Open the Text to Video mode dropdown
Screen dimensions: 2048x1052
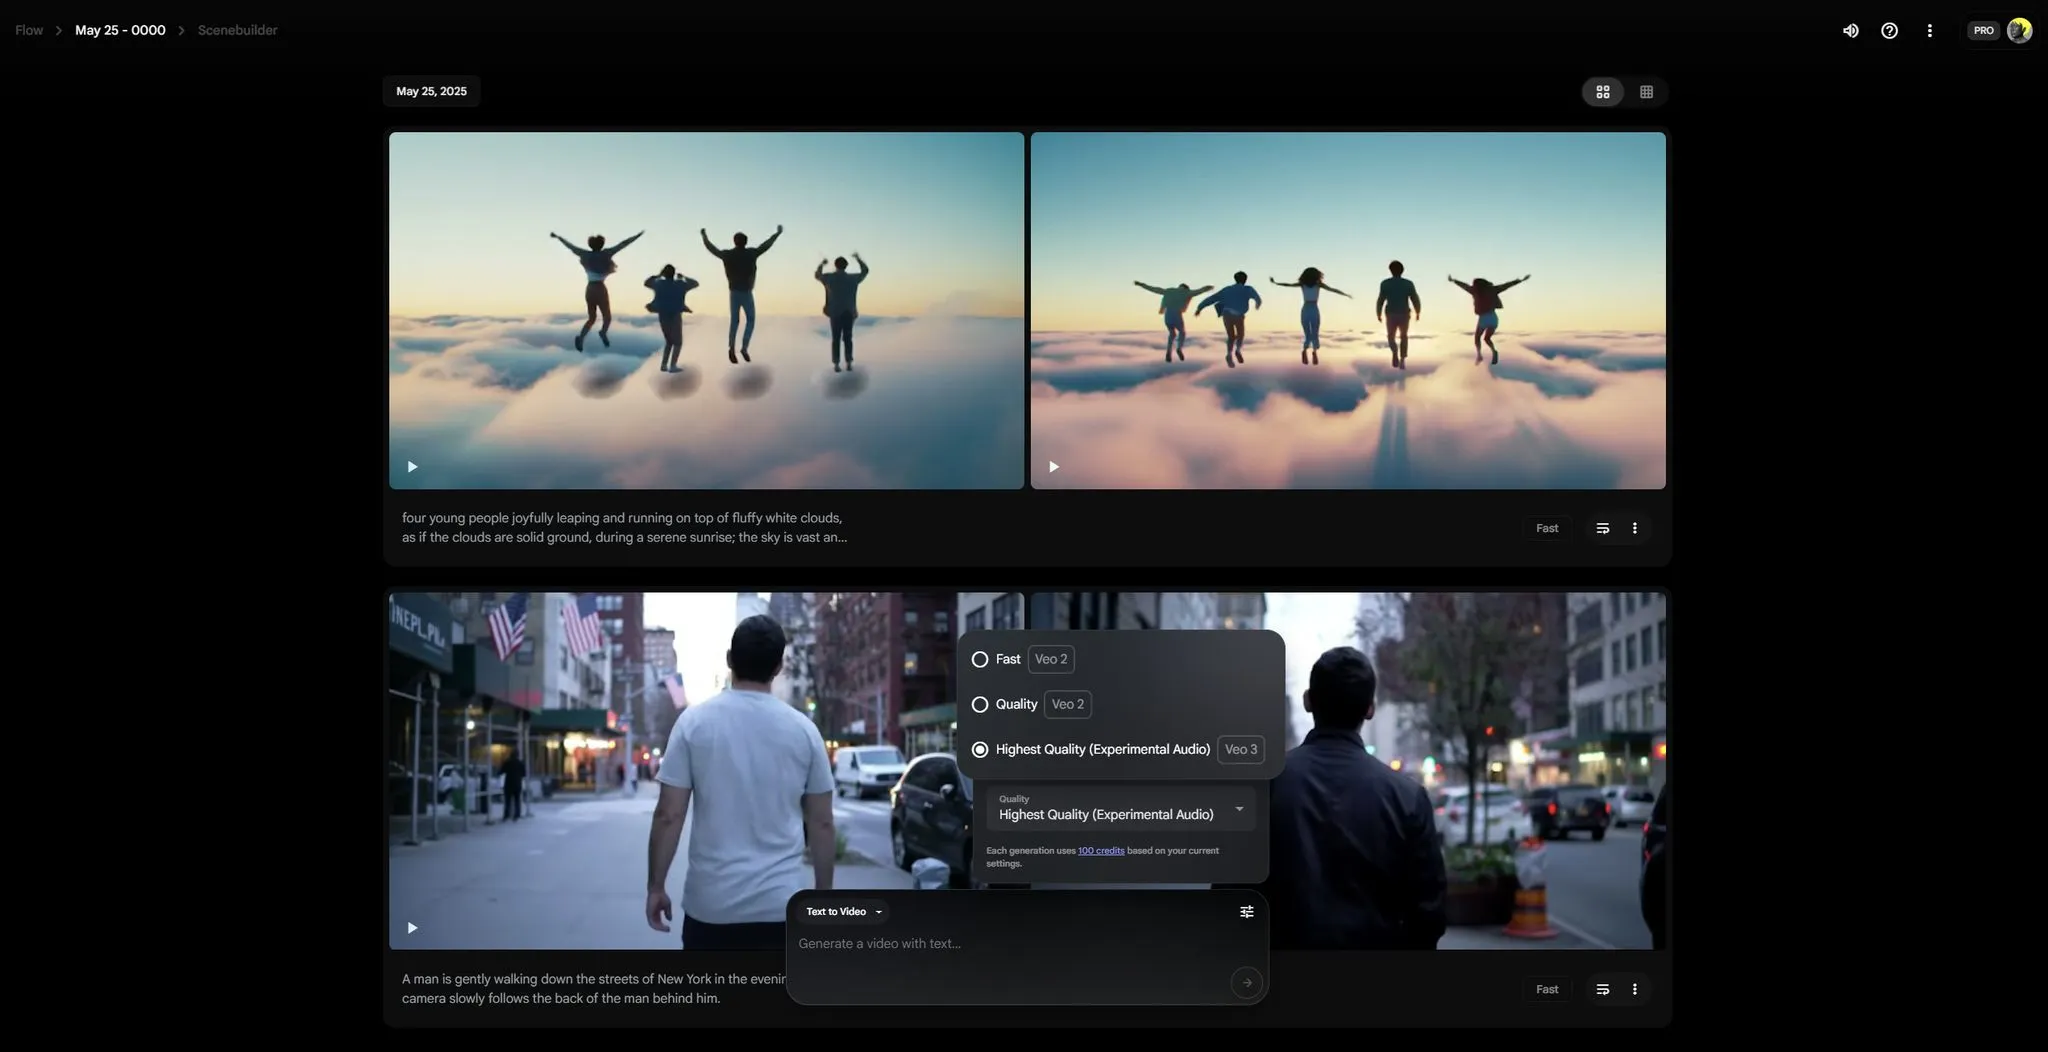pyautogui.click(x=845, y=912)
